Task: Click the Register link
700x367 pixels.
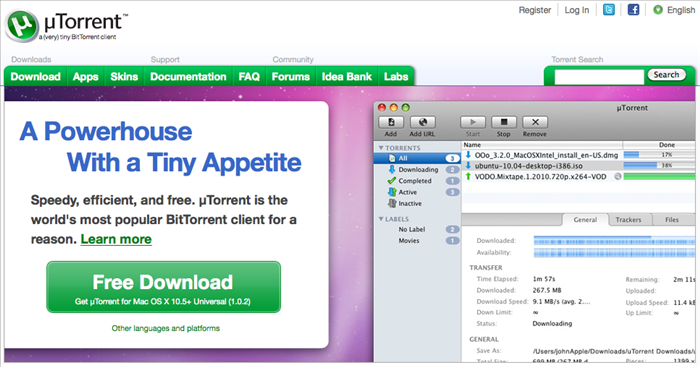Action: coord(535,10)
